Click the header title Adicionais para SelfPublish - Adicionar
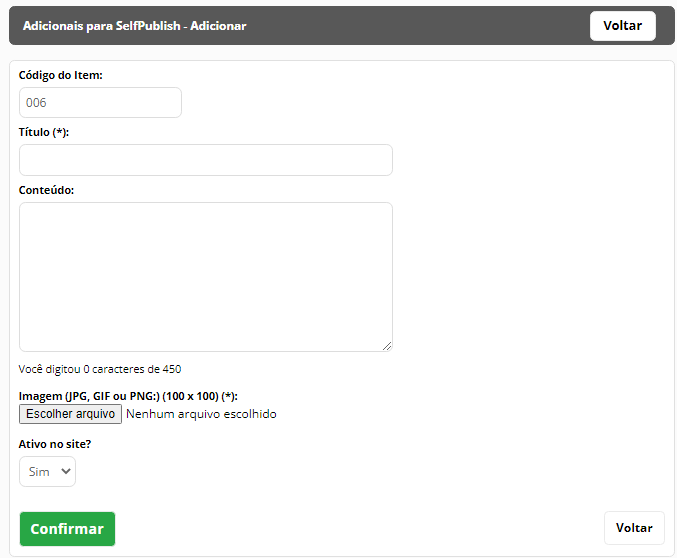The height and width of the screenshot is (558, 677). (135, 26)
